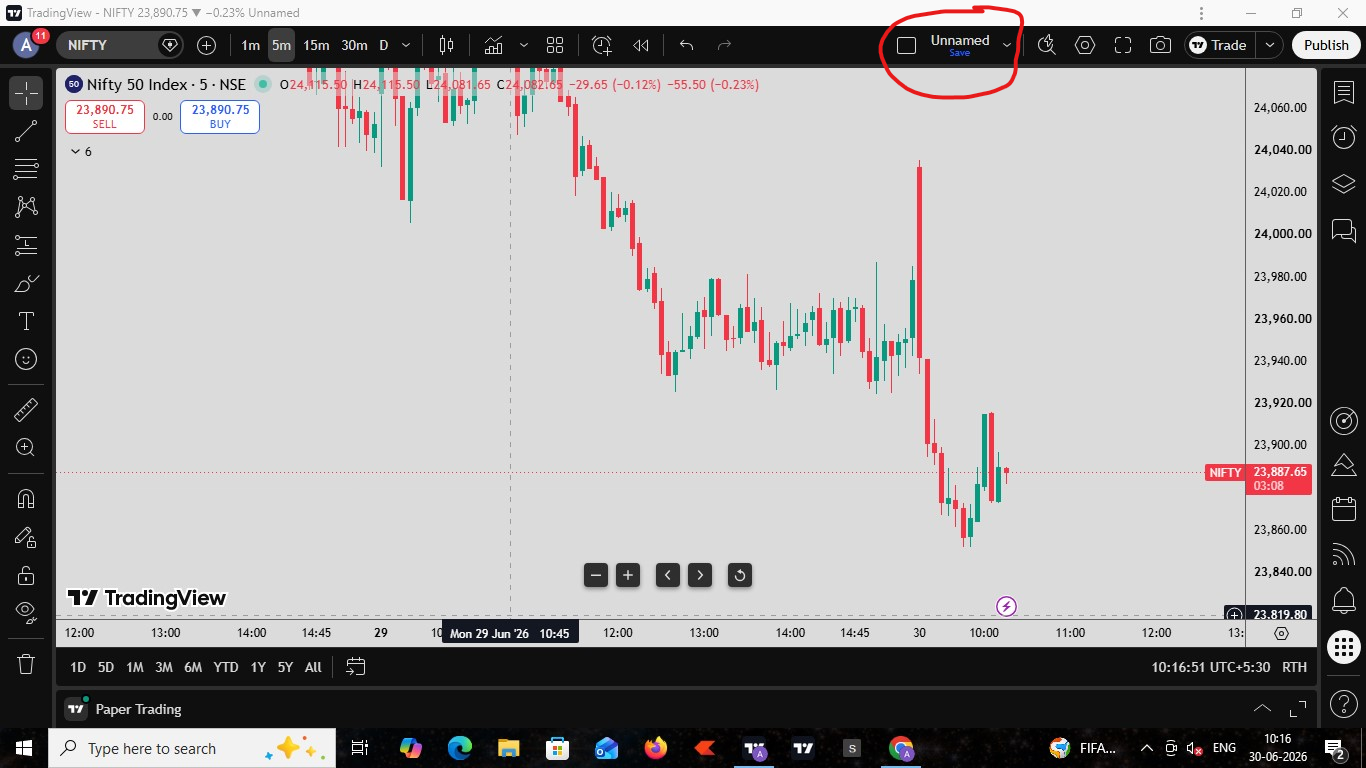
Task: Open Firefox from the Windows taskbar
Action: (656, 748)
